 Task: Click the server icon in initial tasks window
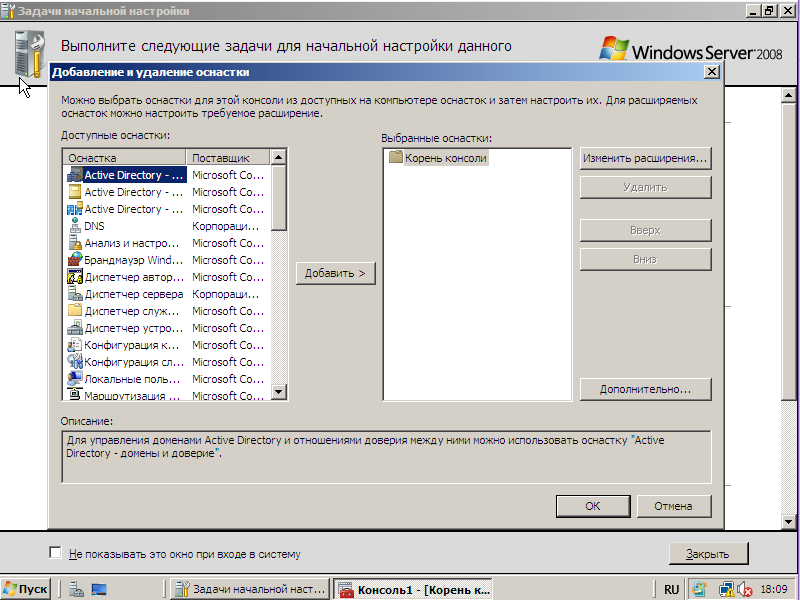tap(30, 55)
